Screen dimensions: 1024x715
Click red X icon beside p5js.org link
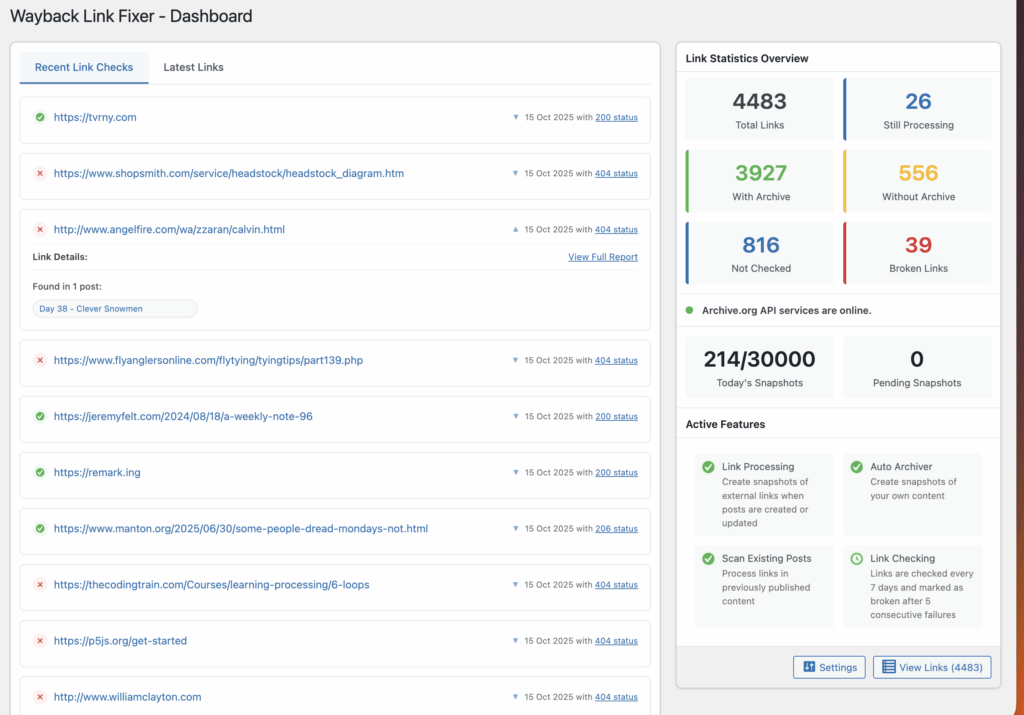tap(40, 641)
